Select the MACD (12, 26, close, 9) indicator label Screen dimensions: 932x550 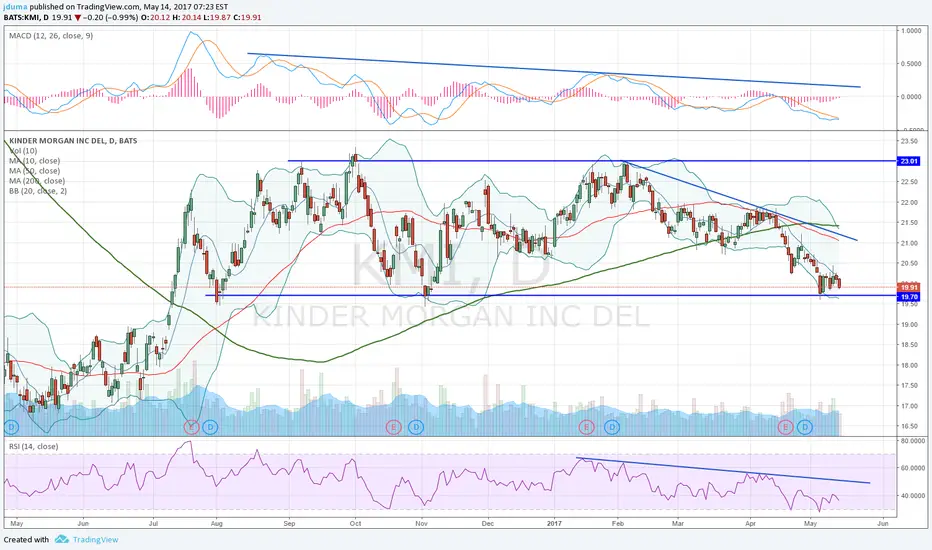pyautogui.click(x=51, y=36)
